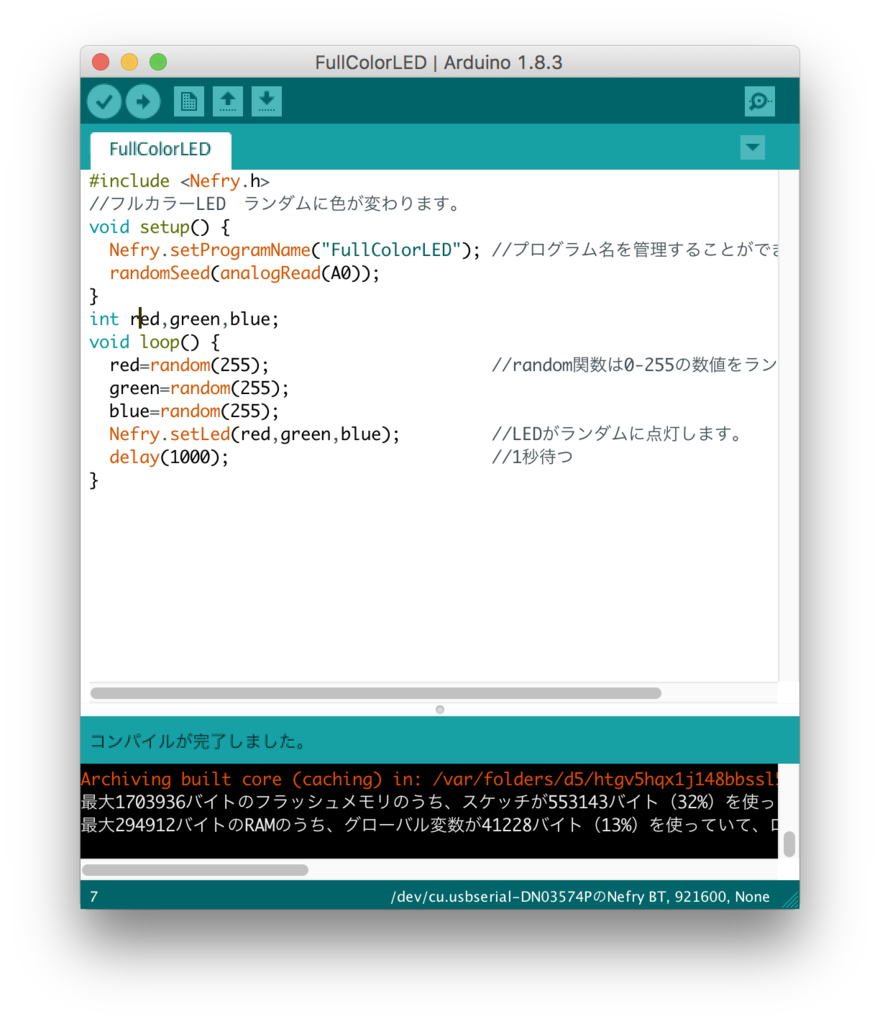This screenshot has height=1024, width=880.
Task: Save the sketch with the down-arrow icon
Action: pos(266,101)
